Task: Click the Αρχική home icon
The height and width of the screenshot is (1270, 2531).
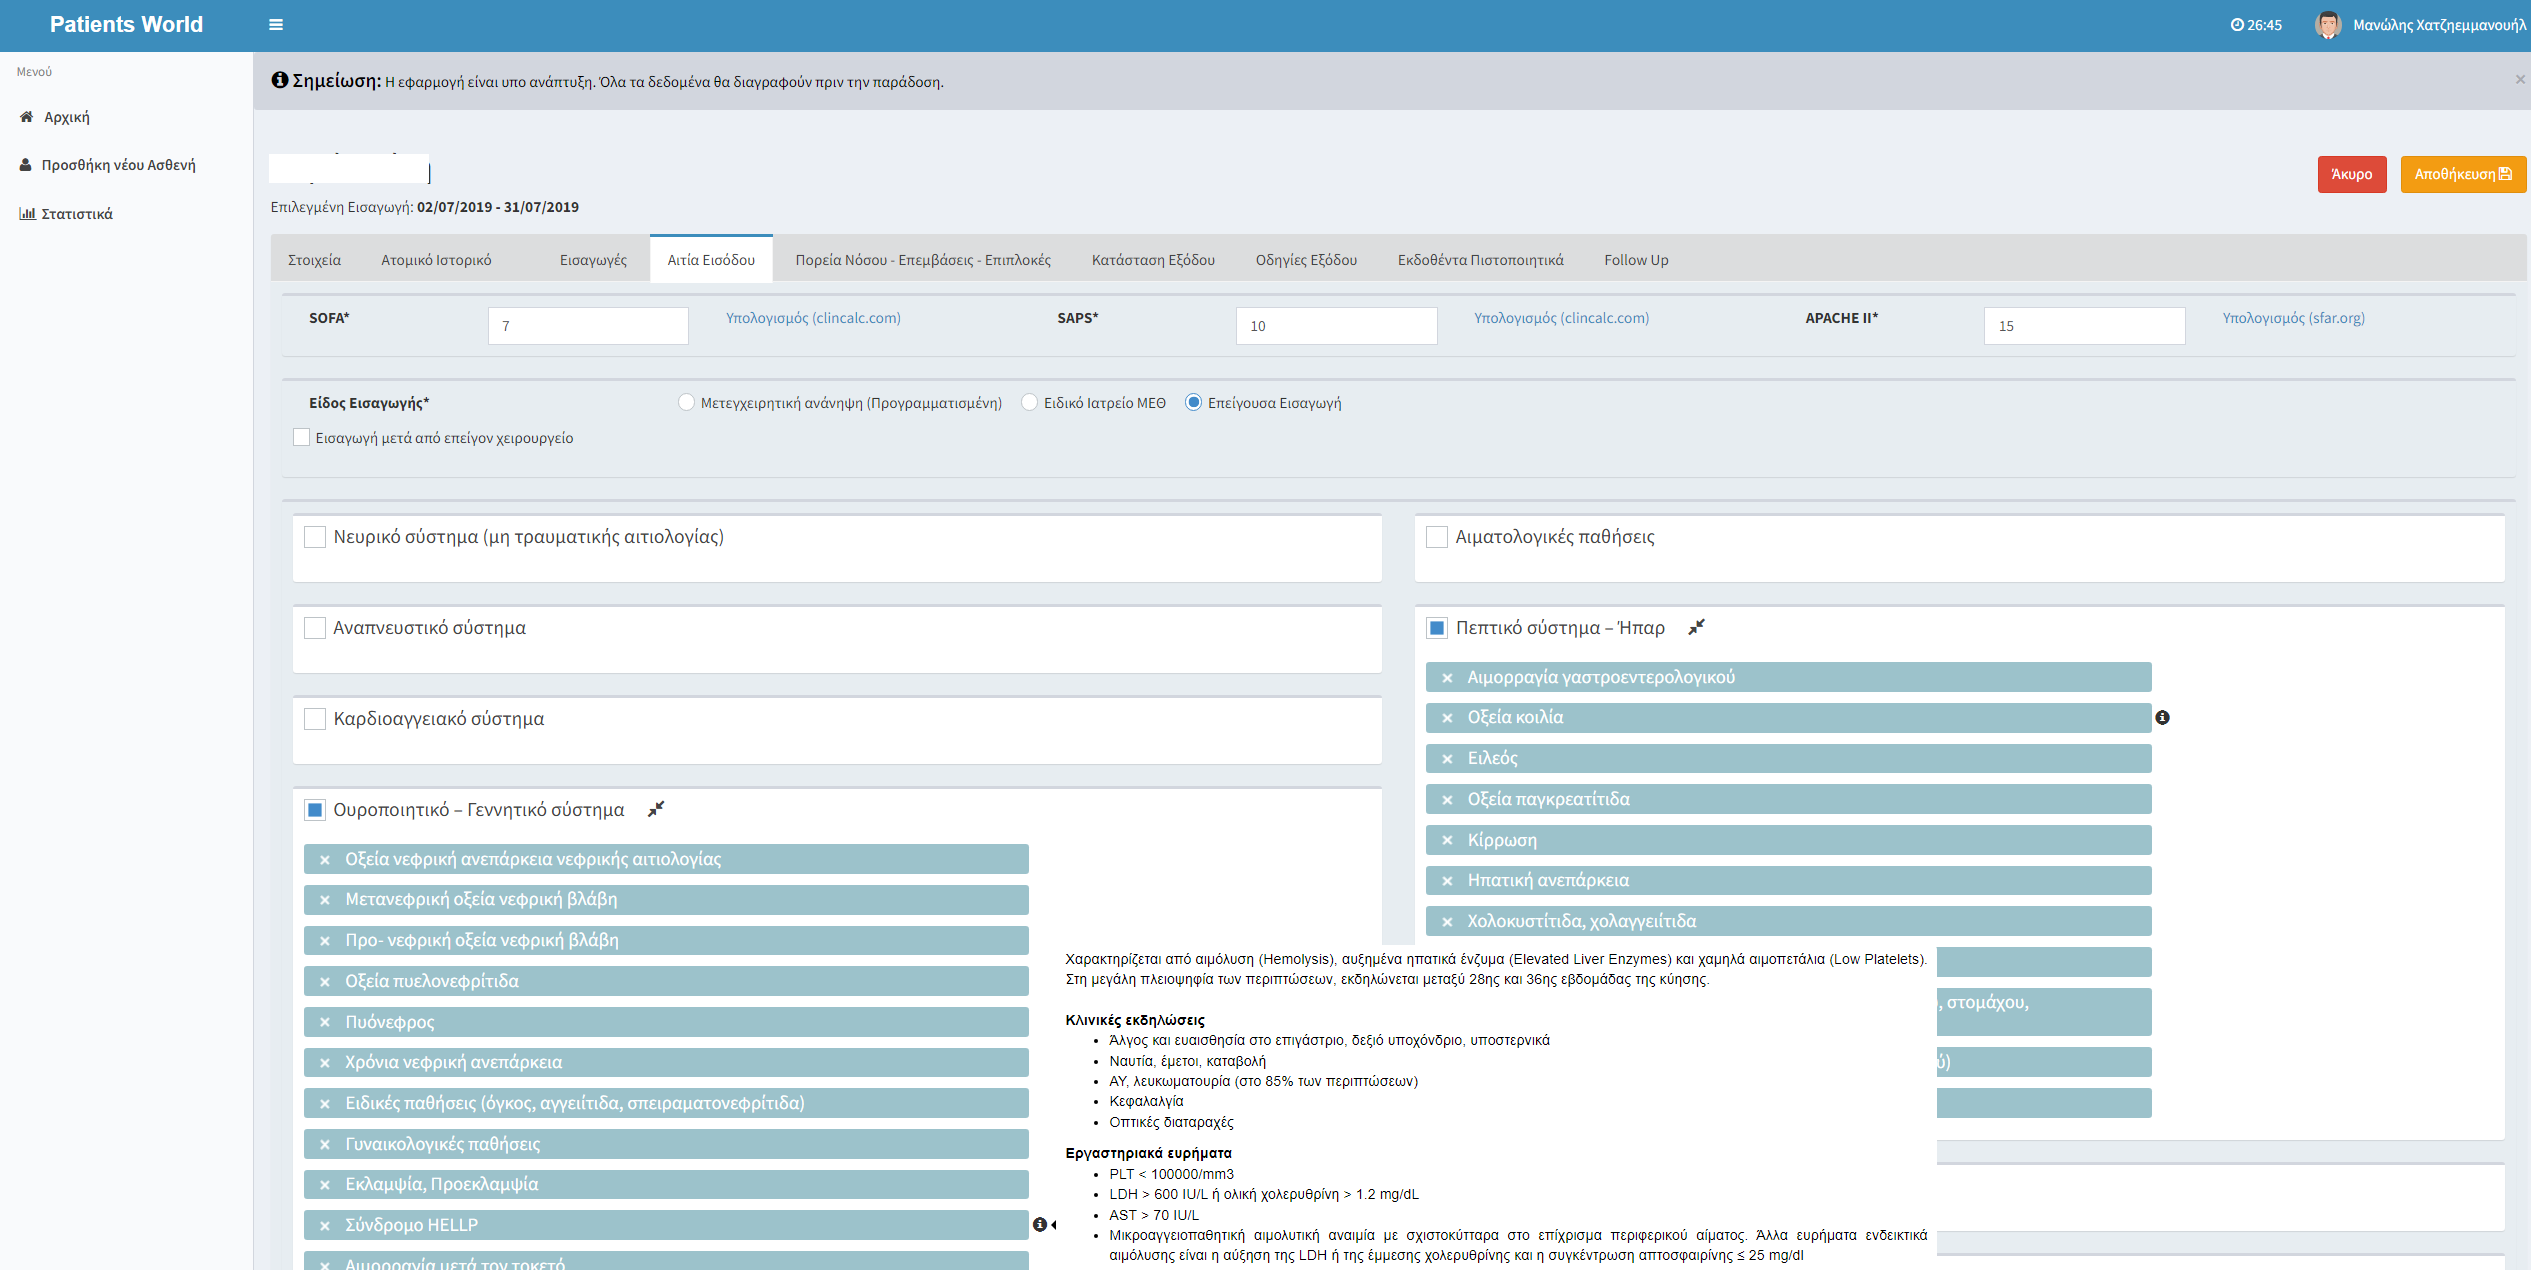Action: (x=27, y=117)
